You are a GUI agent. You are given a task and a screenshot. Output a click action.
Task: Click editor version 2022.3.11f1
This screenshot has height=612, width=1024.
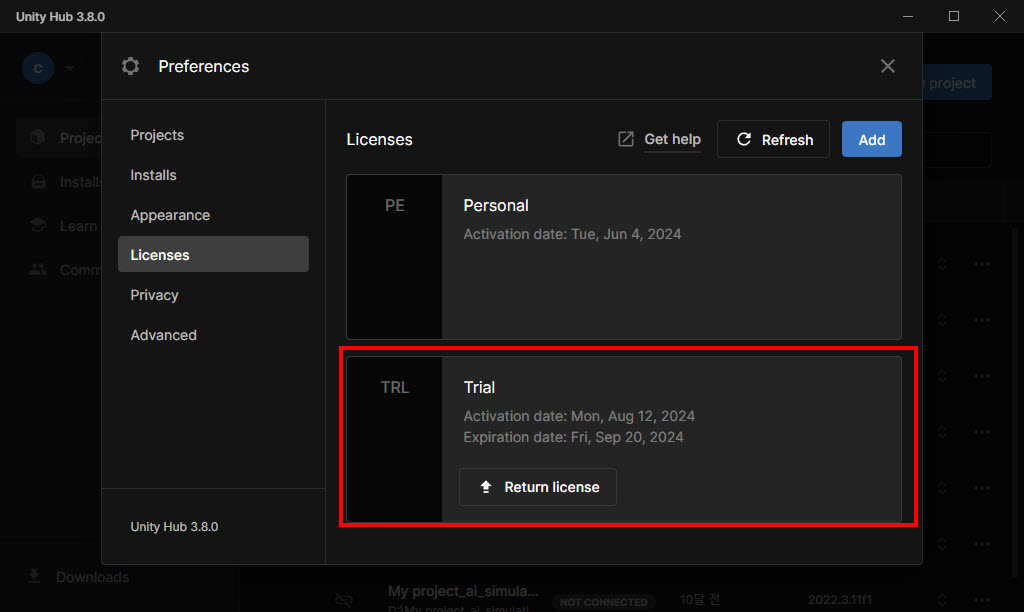(840, 600)
